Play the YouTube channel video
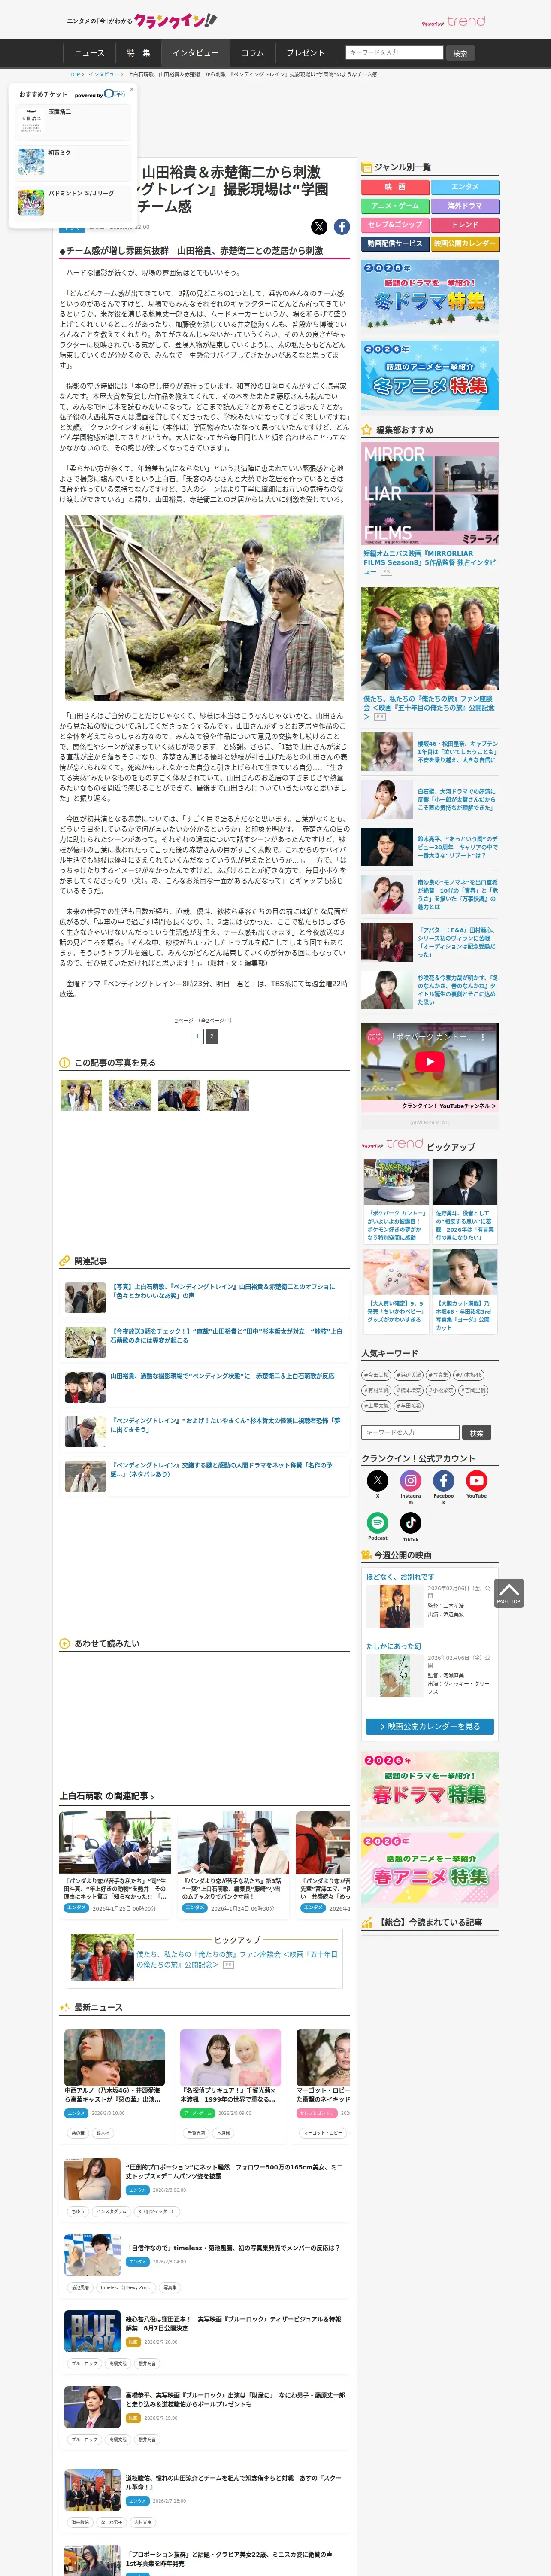 pyautogui.click(x=429, y=1062)
